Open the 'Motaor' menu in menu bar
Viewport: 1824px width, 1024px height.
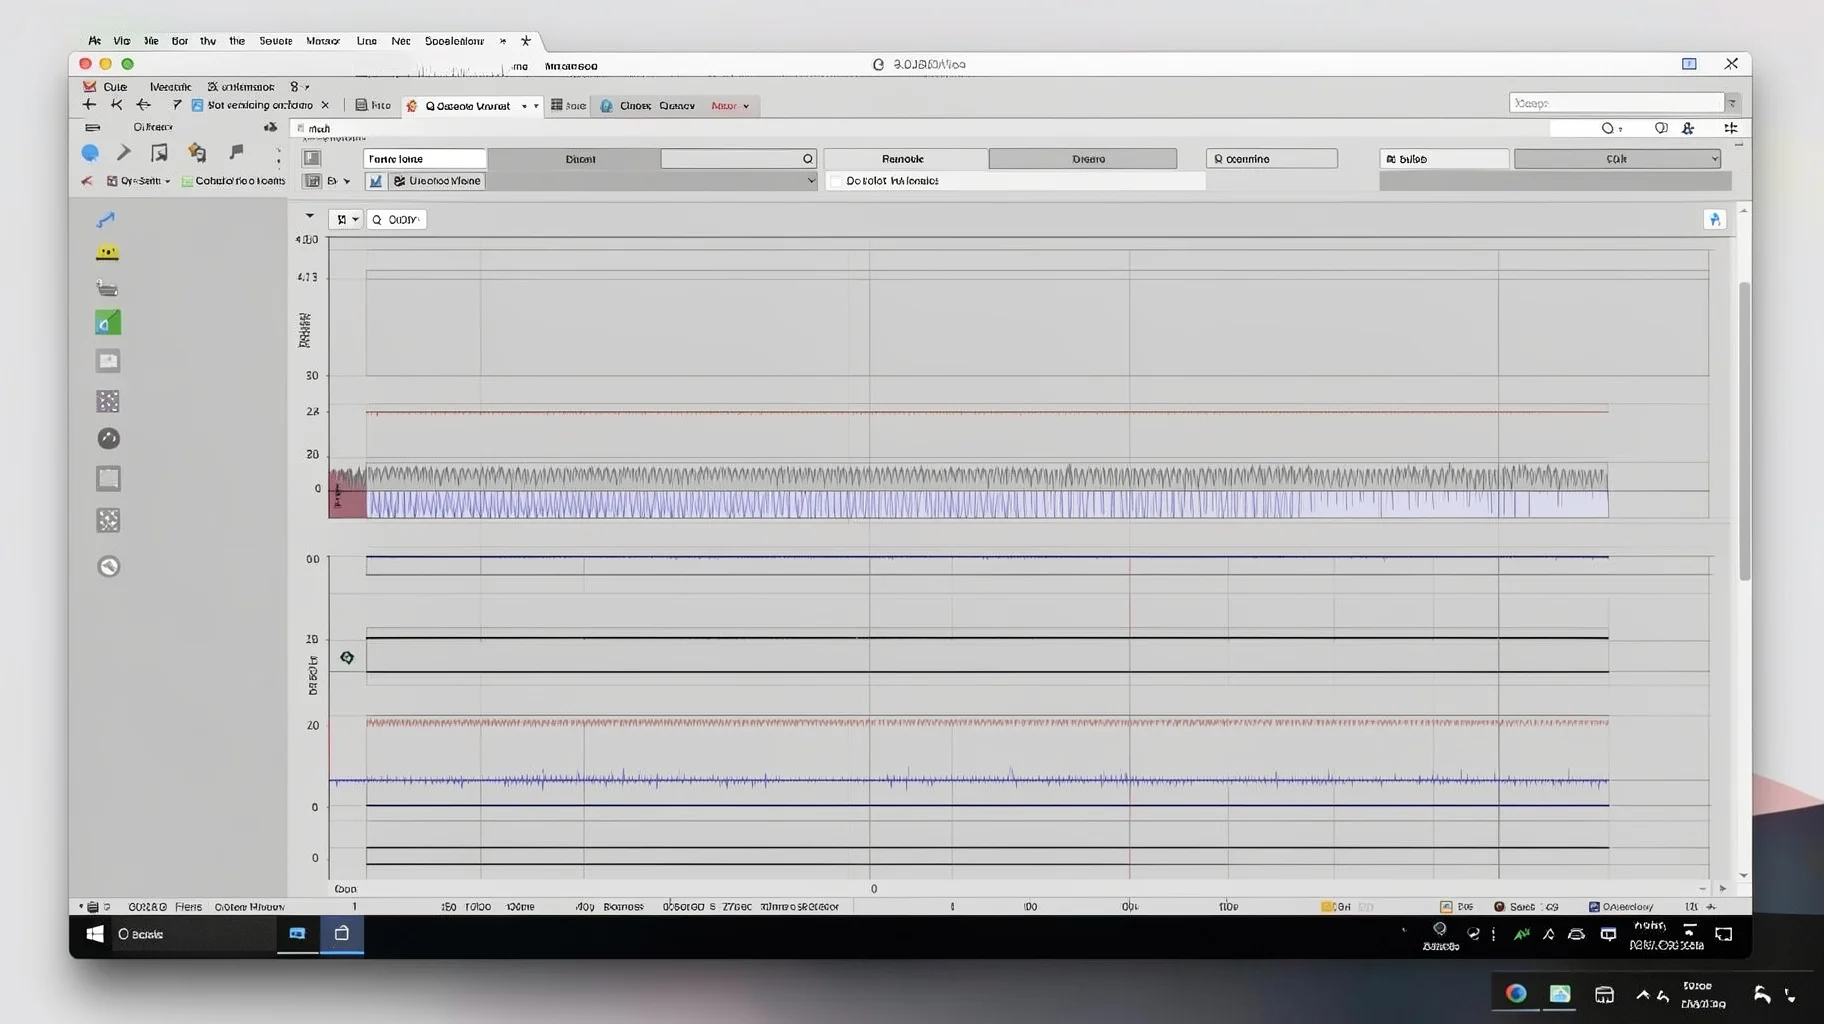pos(323,41)
